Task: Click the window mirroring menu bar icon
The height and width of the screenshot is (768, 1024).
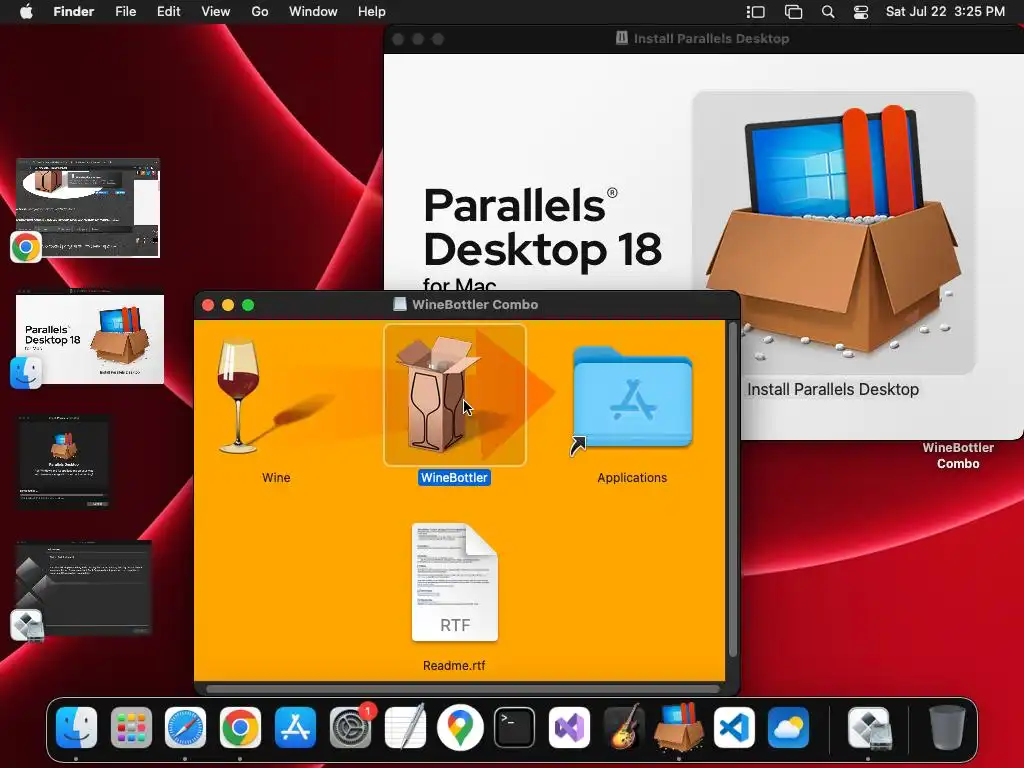Action: coord(793,12)
